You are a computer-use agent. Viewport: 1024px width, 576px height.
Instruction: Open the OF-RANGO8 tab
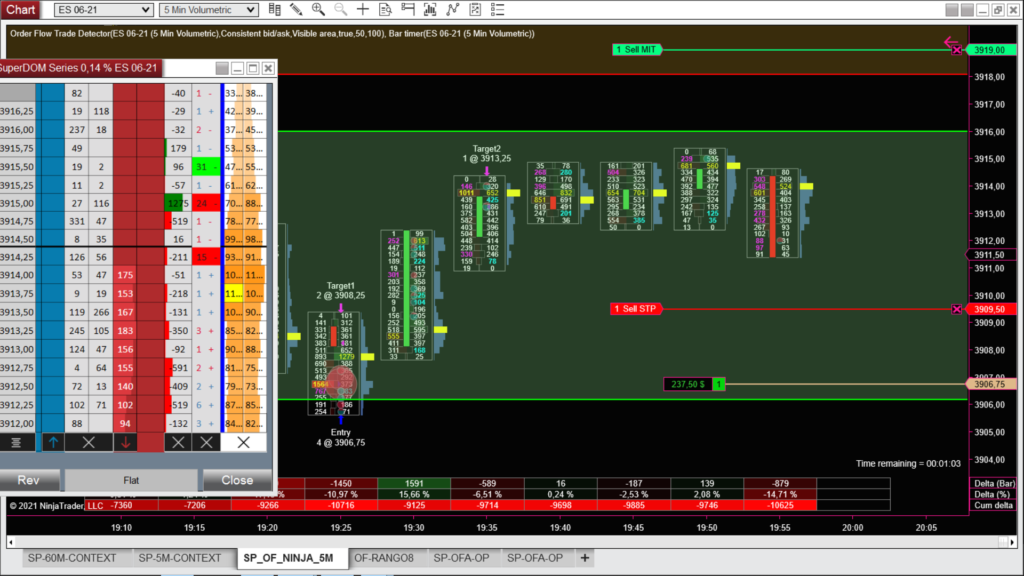coord(384,558)
